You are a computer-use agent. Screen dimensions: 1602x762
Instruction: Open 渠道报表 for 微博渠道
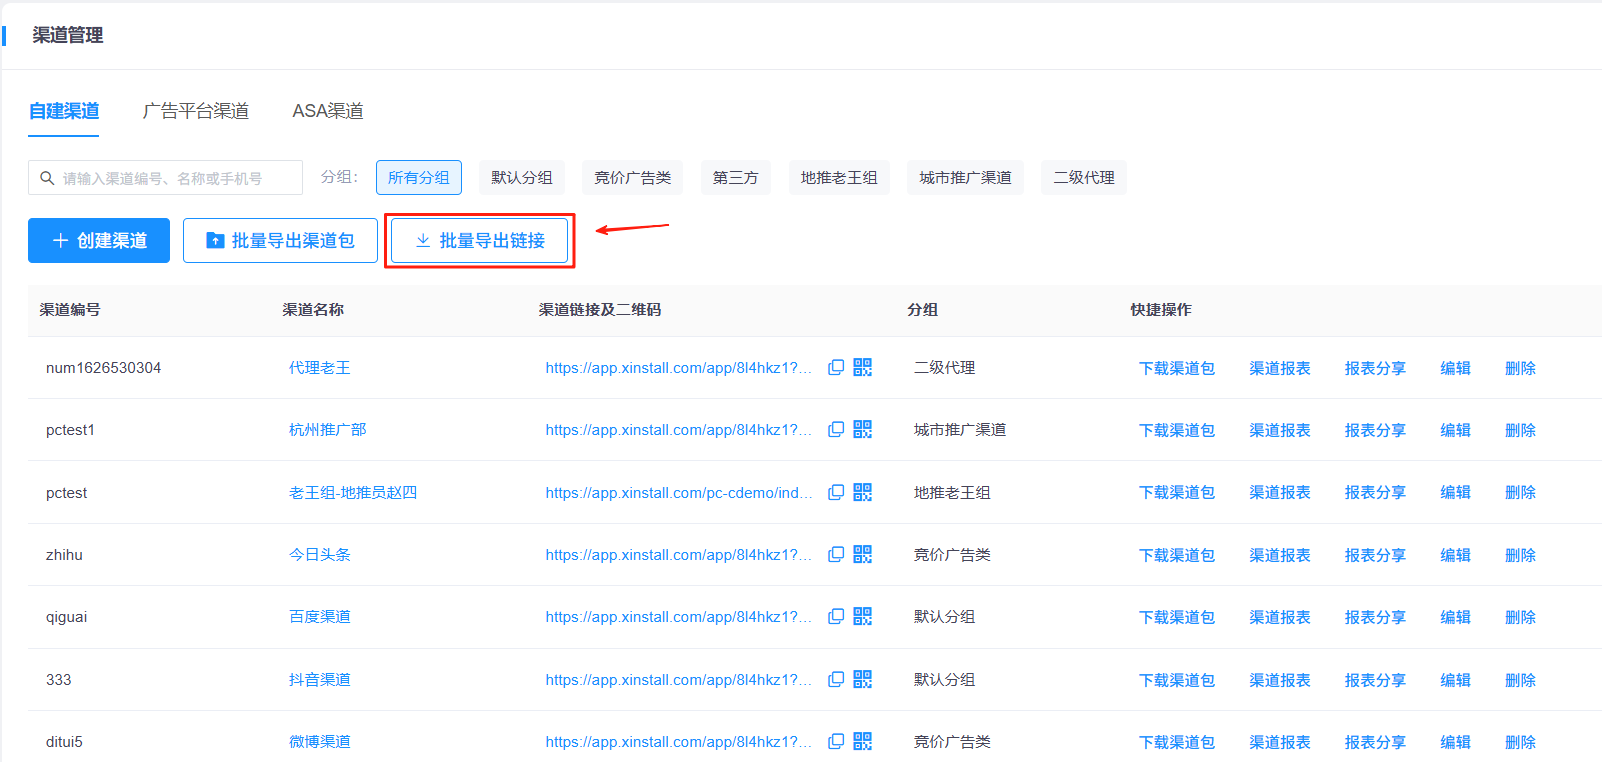click(1280, 742)
